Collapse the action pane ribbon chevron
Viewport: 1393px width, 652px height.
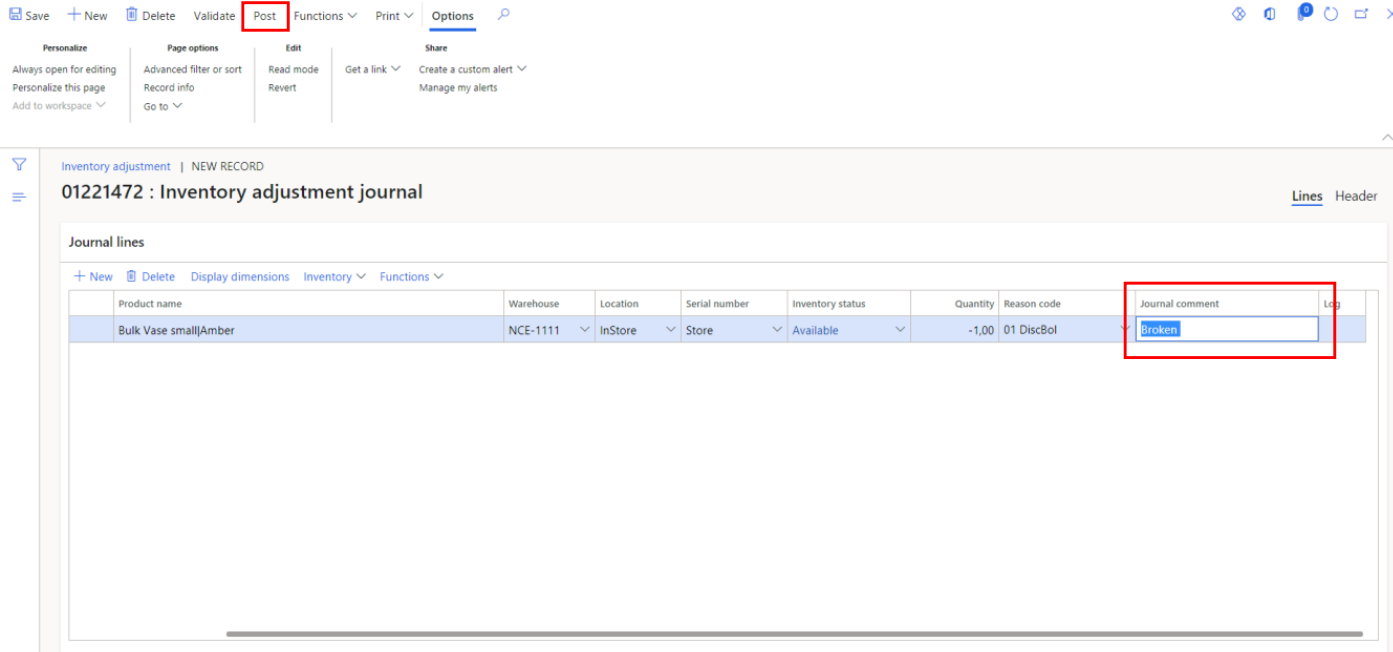click(x=1386, y=137)
